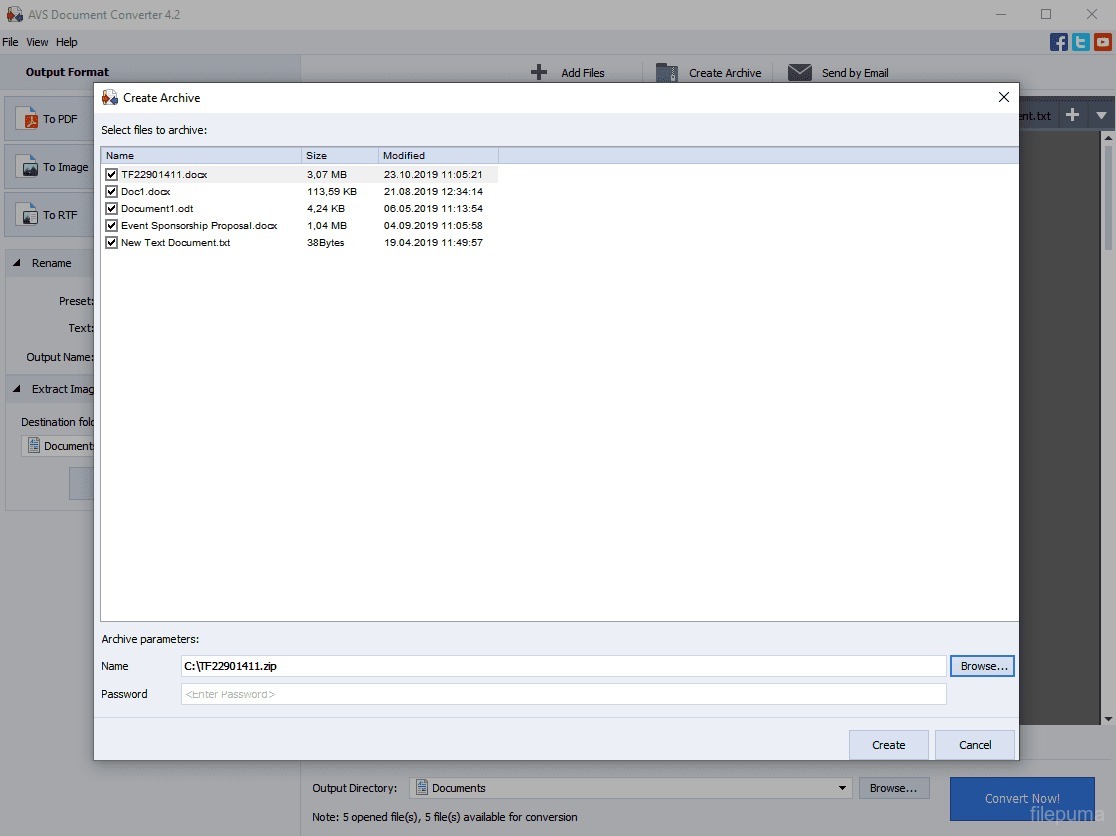
Task: Select the To Image format icon
Action: point(29,168)
